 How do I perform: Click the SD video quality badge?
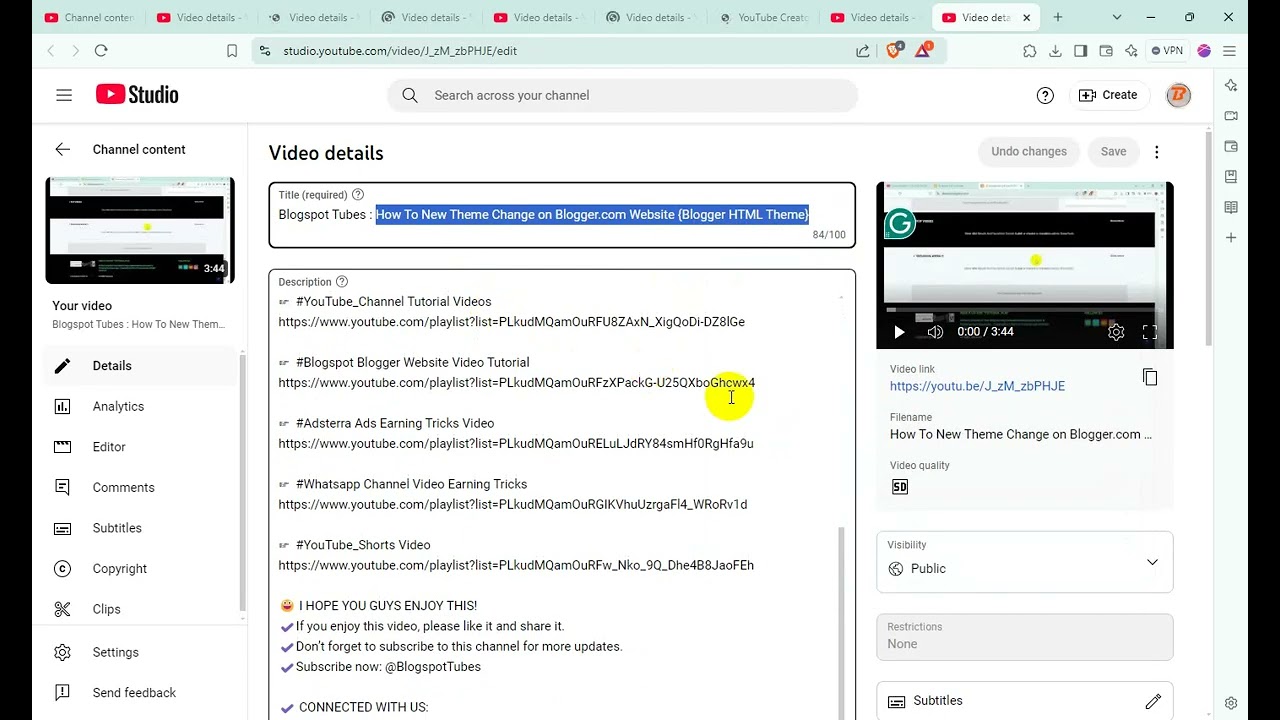(900, 487)
